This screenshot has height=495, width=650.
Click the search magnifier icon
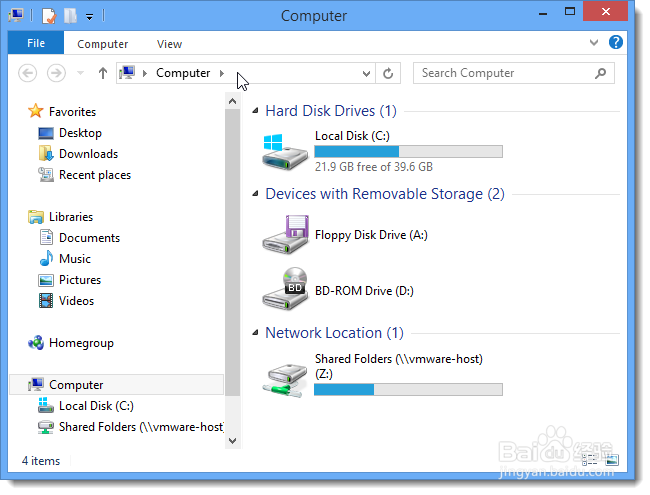coord(600,73)
